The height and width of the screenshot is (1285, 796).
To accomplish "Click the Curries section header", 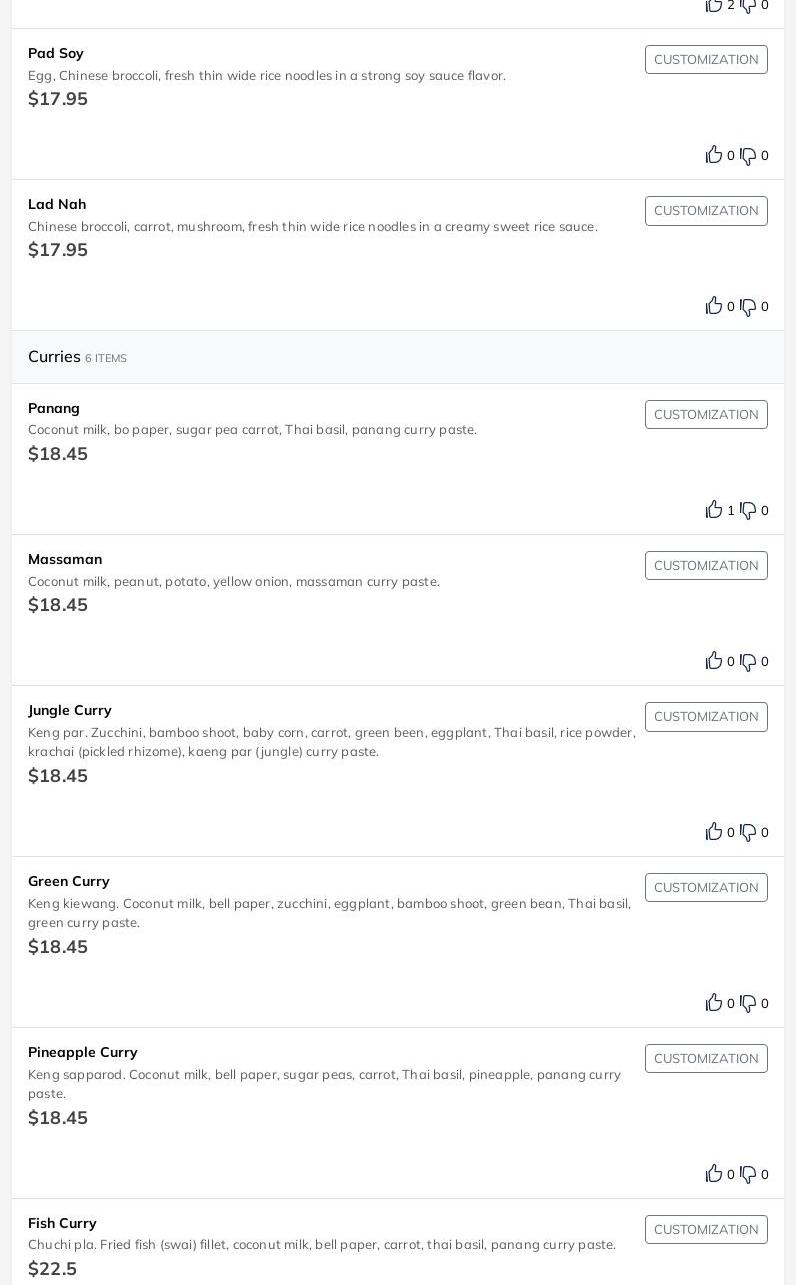I will click(55, 357).
